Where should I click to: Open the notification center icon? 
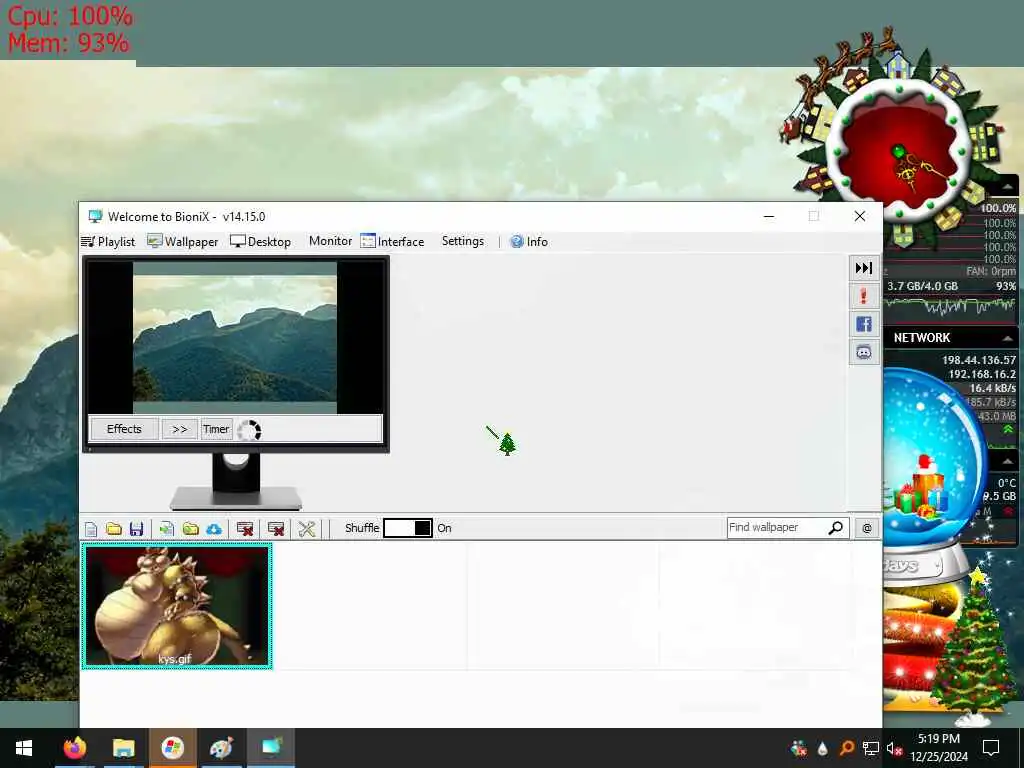tap(991, 748)
